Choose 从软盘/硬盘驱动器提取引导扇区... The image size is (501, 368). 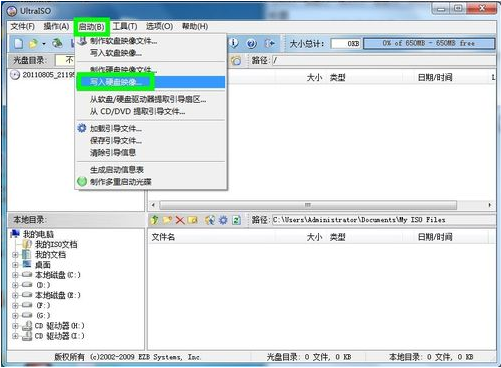coord(151,99)
